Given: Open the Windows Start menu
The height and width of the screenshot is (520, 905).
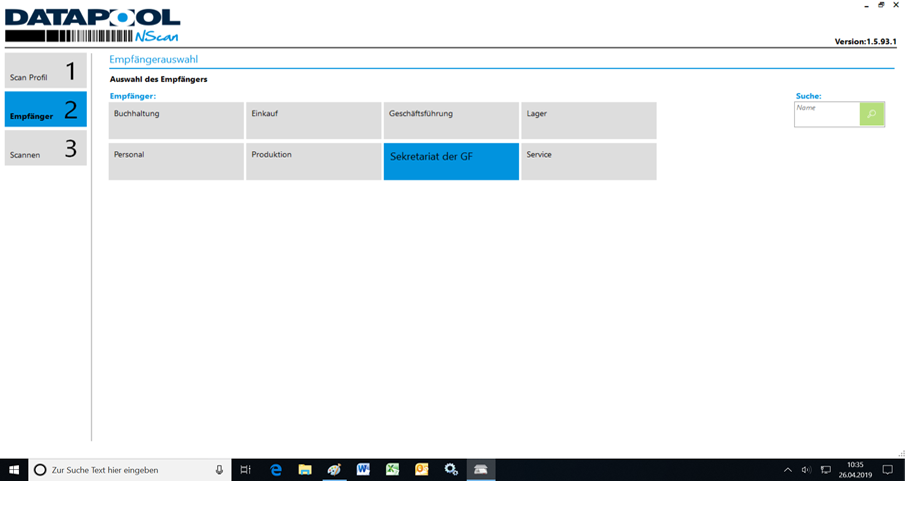Looking at the screenshot, I should point(14,470).
